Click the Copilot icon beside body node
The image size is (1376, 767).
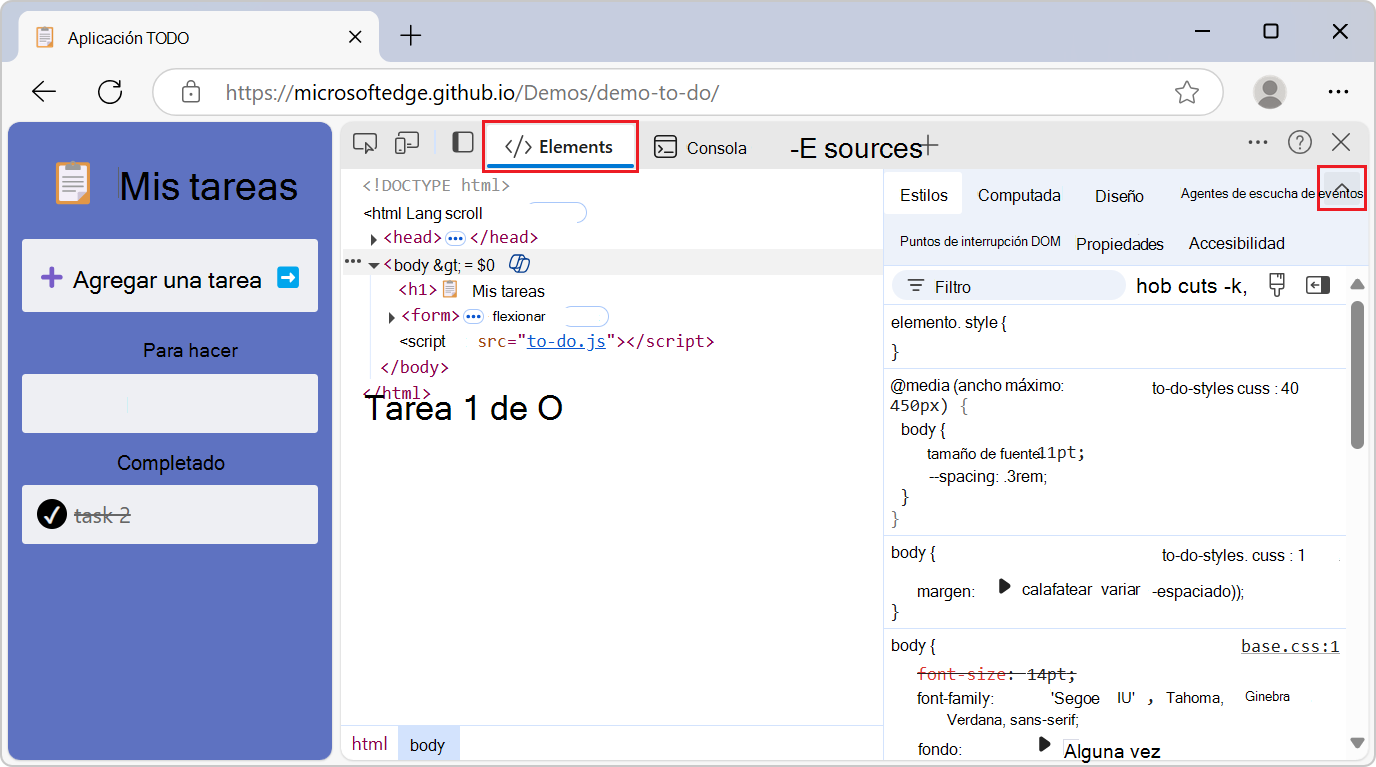coord(519,264)
